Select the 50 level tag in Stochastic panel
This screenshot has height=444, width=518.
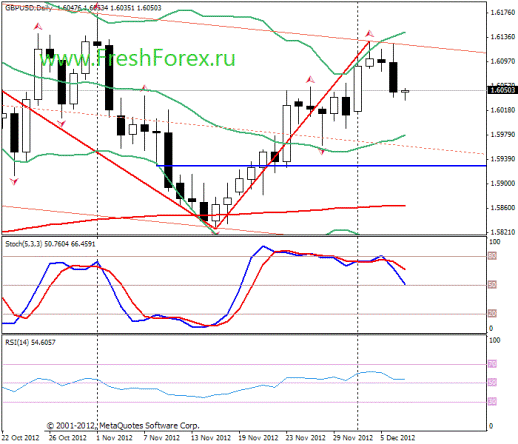(492, 285)
